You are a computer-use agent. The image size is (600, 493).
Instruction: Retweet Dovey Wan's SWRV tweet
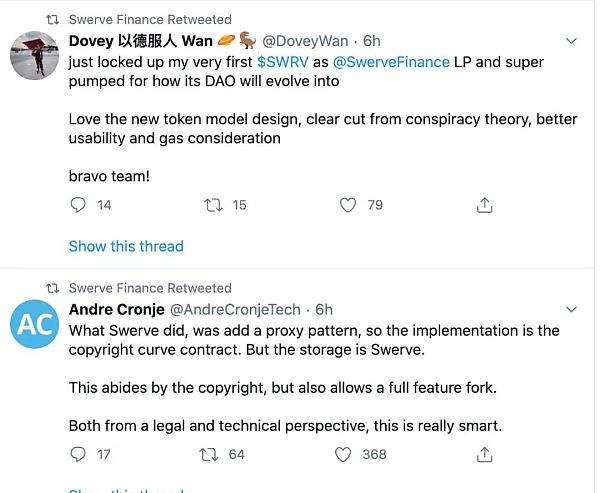212,205
